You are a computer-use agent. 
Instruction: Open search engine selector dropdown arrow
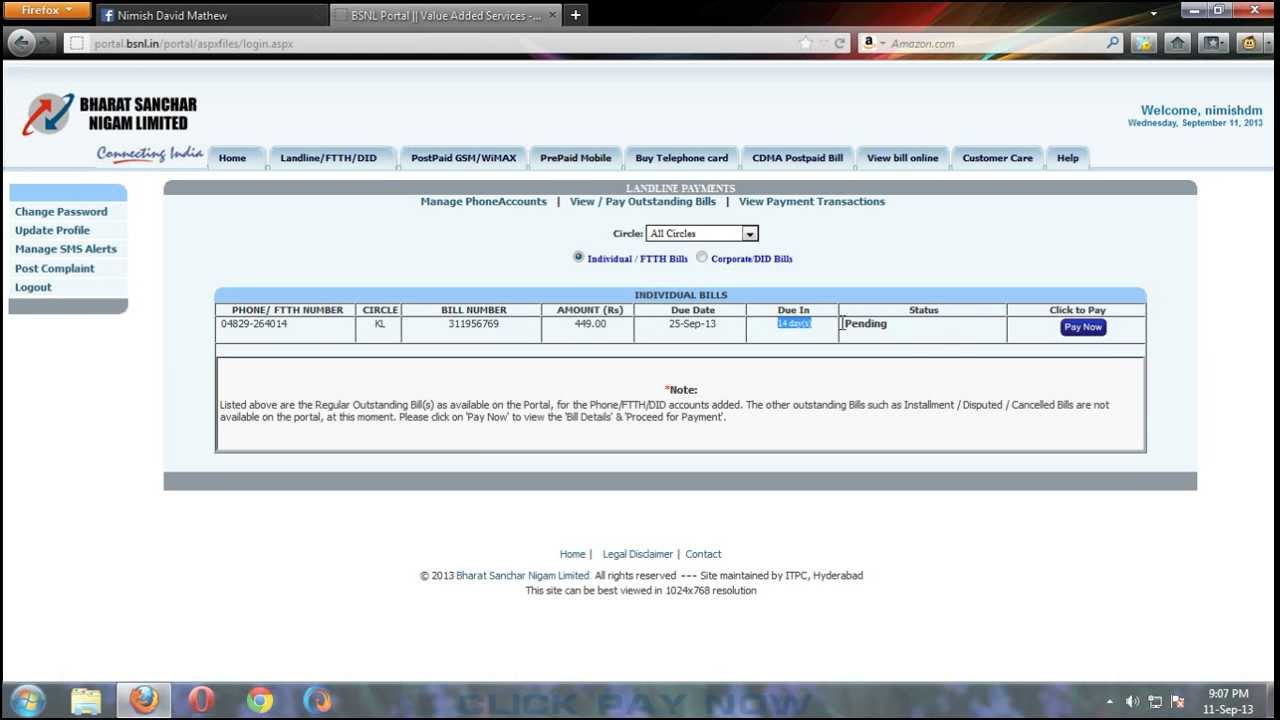pyautogui.click(x=883, y=44)
